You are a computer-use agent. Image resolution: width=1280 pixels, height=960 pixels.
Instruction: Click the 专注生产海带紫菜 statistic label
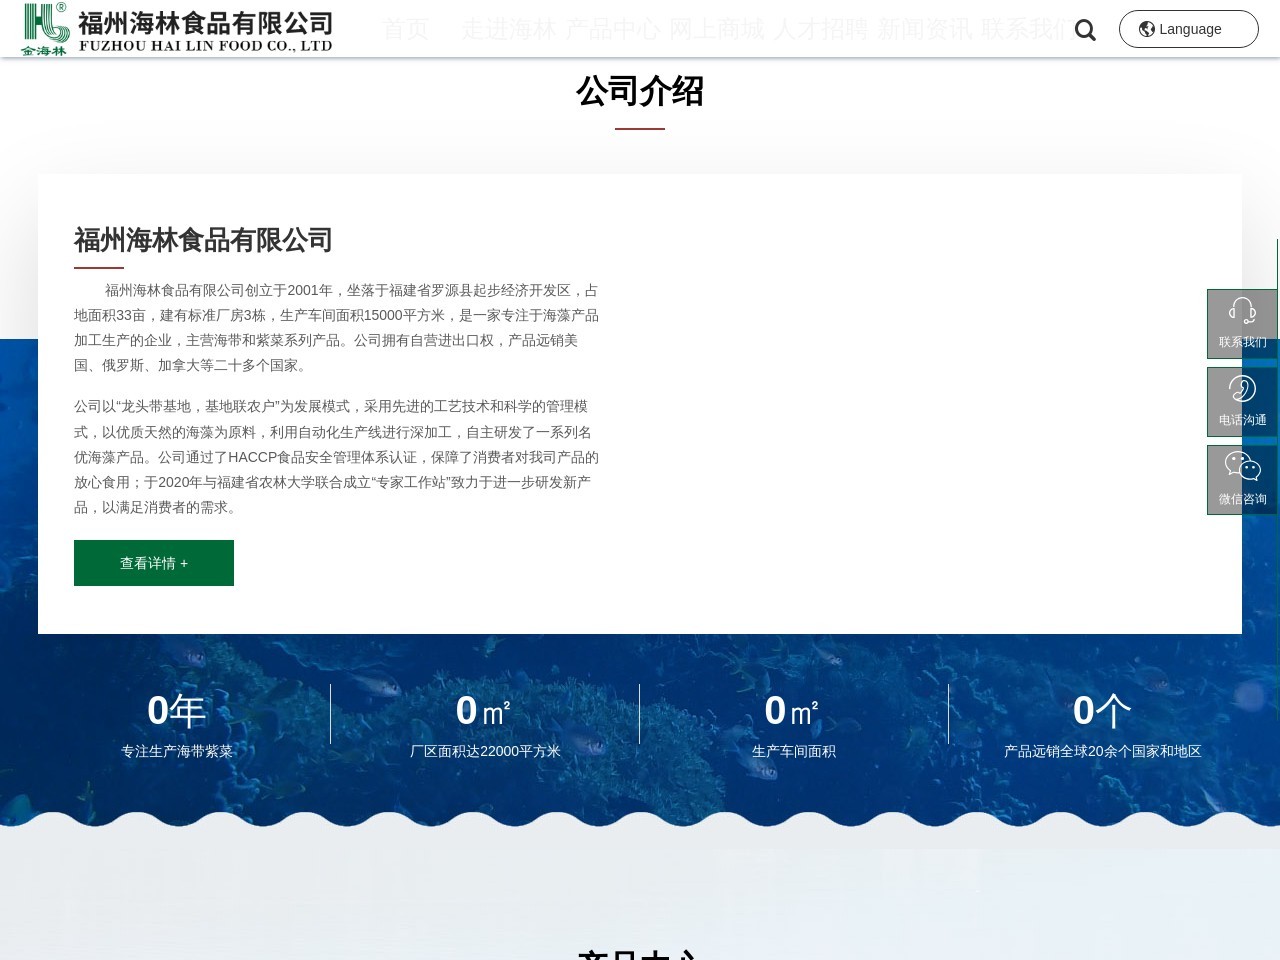pyautogui.click(x=177, y=751)
